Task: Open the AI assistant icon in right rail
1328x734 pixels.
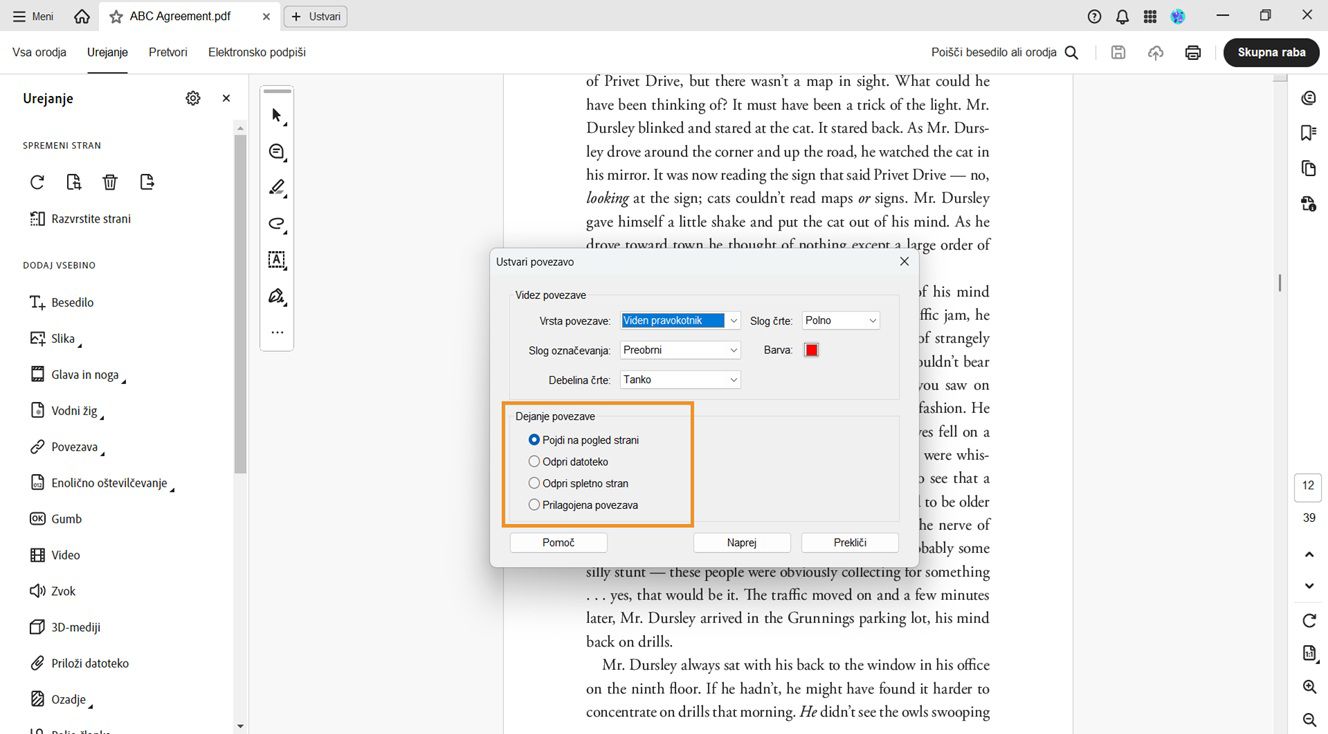Action: coord(1309,97)
